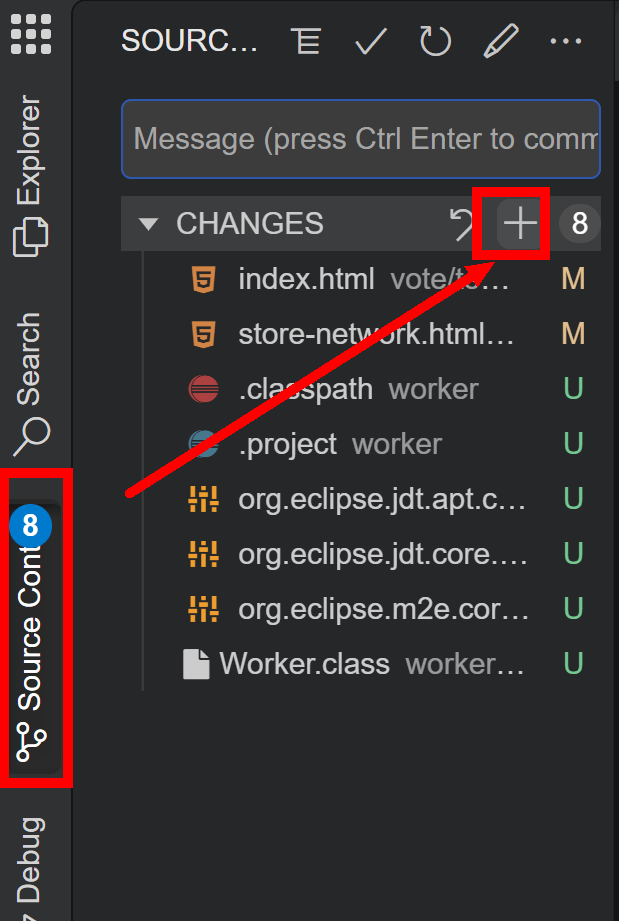Viewport: 619px width, 921px height.
Task: Select store-network.html changed file
Action: (376, 334)
